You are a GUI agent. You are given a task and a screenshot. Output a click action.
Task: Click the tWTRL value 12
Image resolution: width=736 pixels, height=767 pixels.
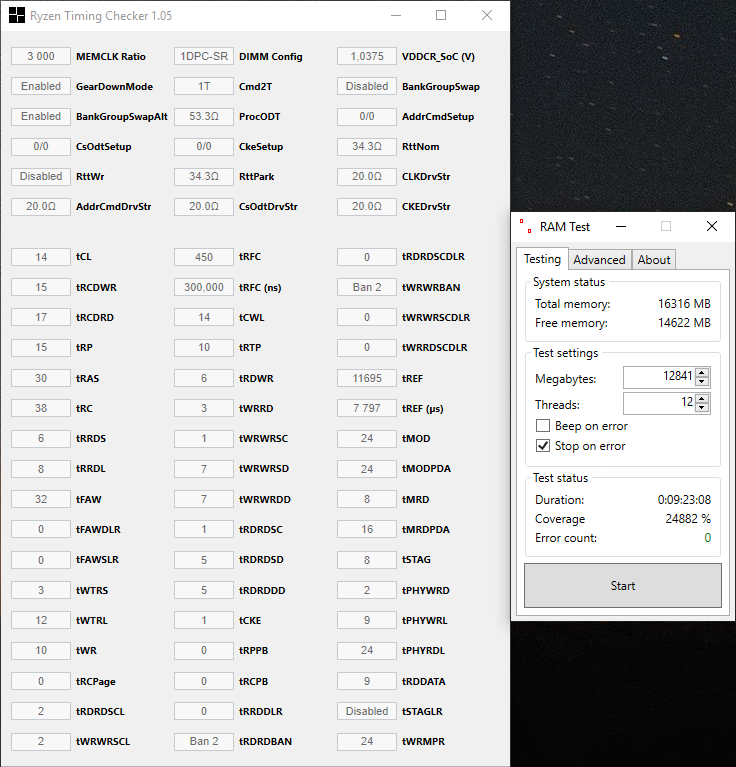click(41, 620)
